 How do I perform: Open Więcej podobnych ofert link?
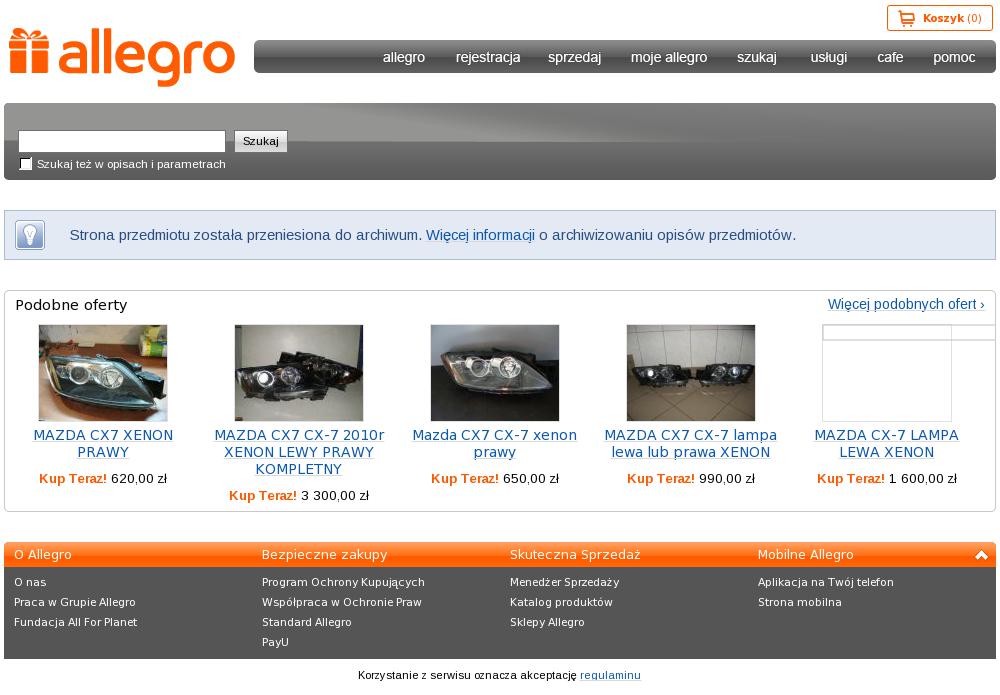tap(906, 304)
